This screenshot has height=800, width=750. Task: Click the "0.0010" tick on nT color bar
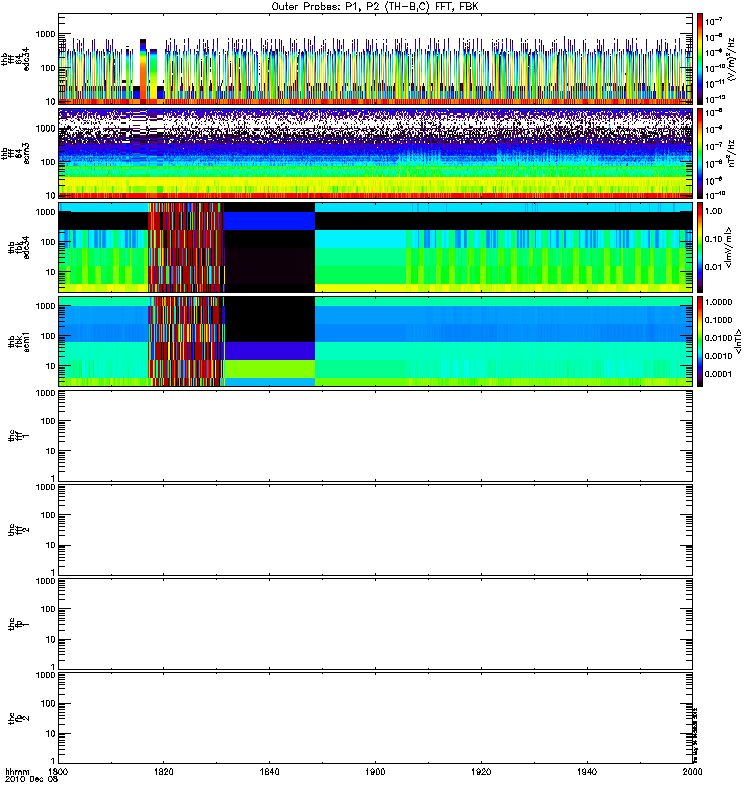coord(718,356)
